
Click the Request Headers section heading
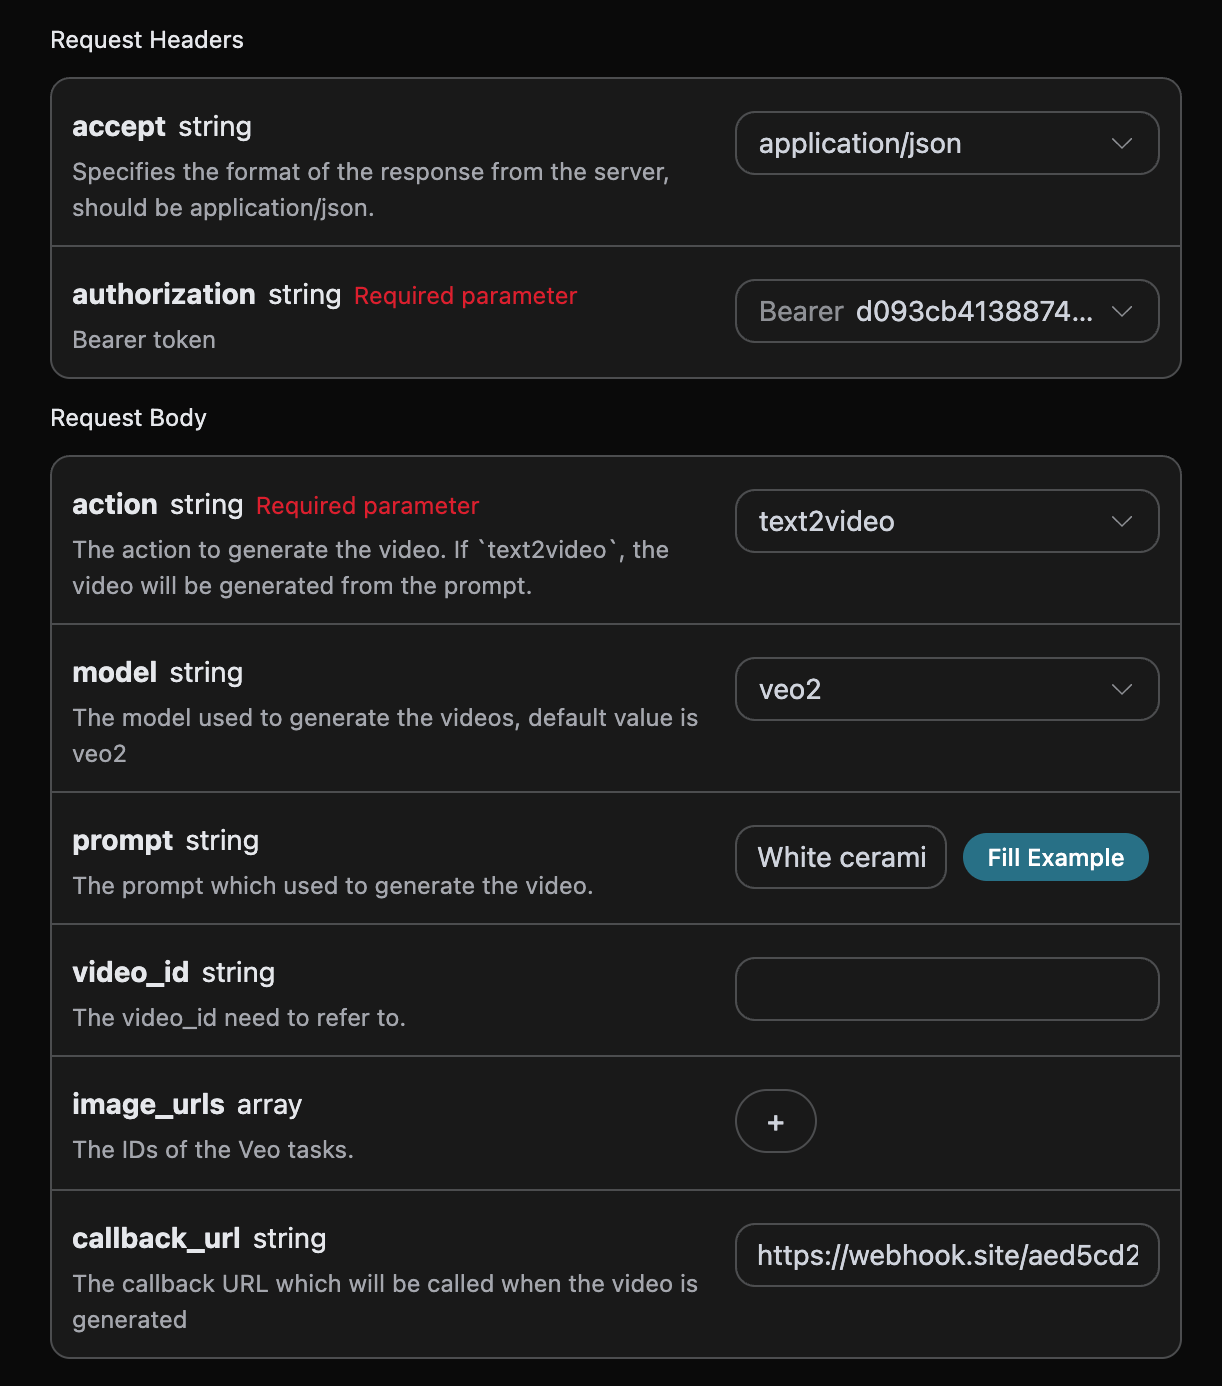[147, 40]
